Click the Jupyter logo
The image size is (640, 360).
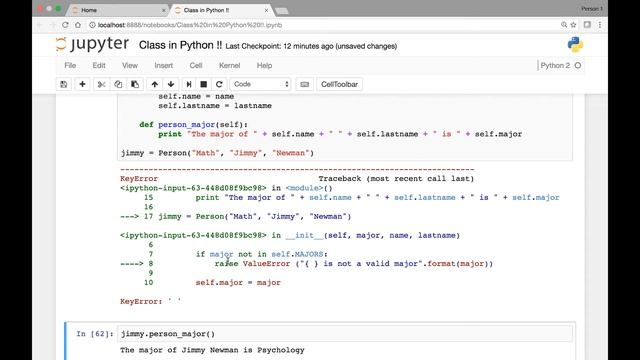pos(93,44)
